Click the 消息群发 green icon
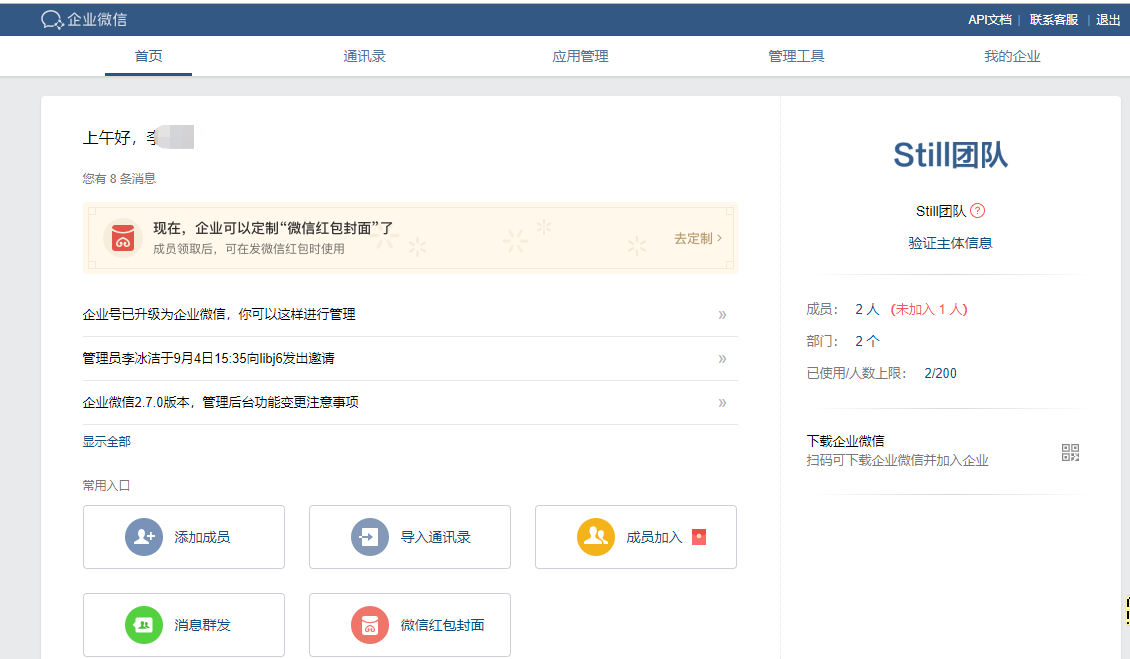The width and height of the screenshot is (1130, 659). (144, 625)
